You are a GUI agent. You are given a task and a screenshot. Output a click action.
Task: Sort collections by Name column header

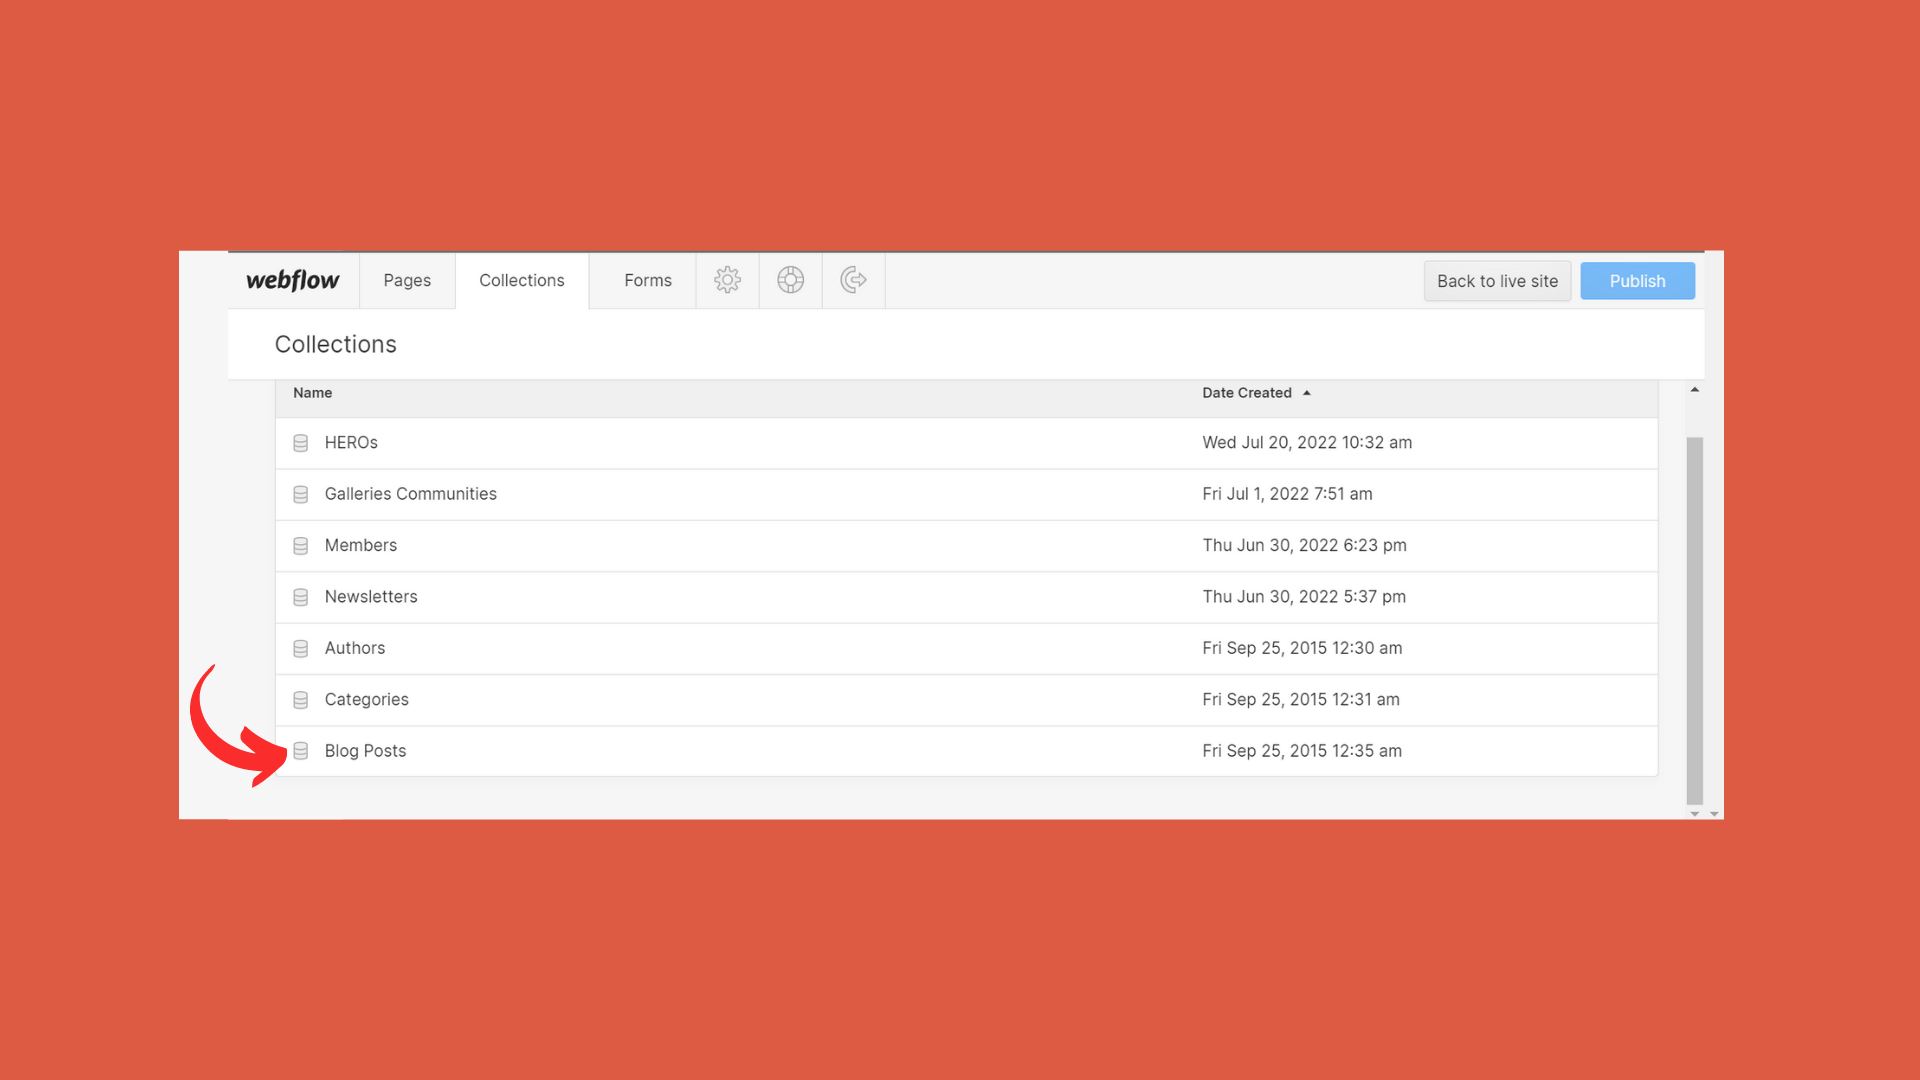click(x=312, y=393)
